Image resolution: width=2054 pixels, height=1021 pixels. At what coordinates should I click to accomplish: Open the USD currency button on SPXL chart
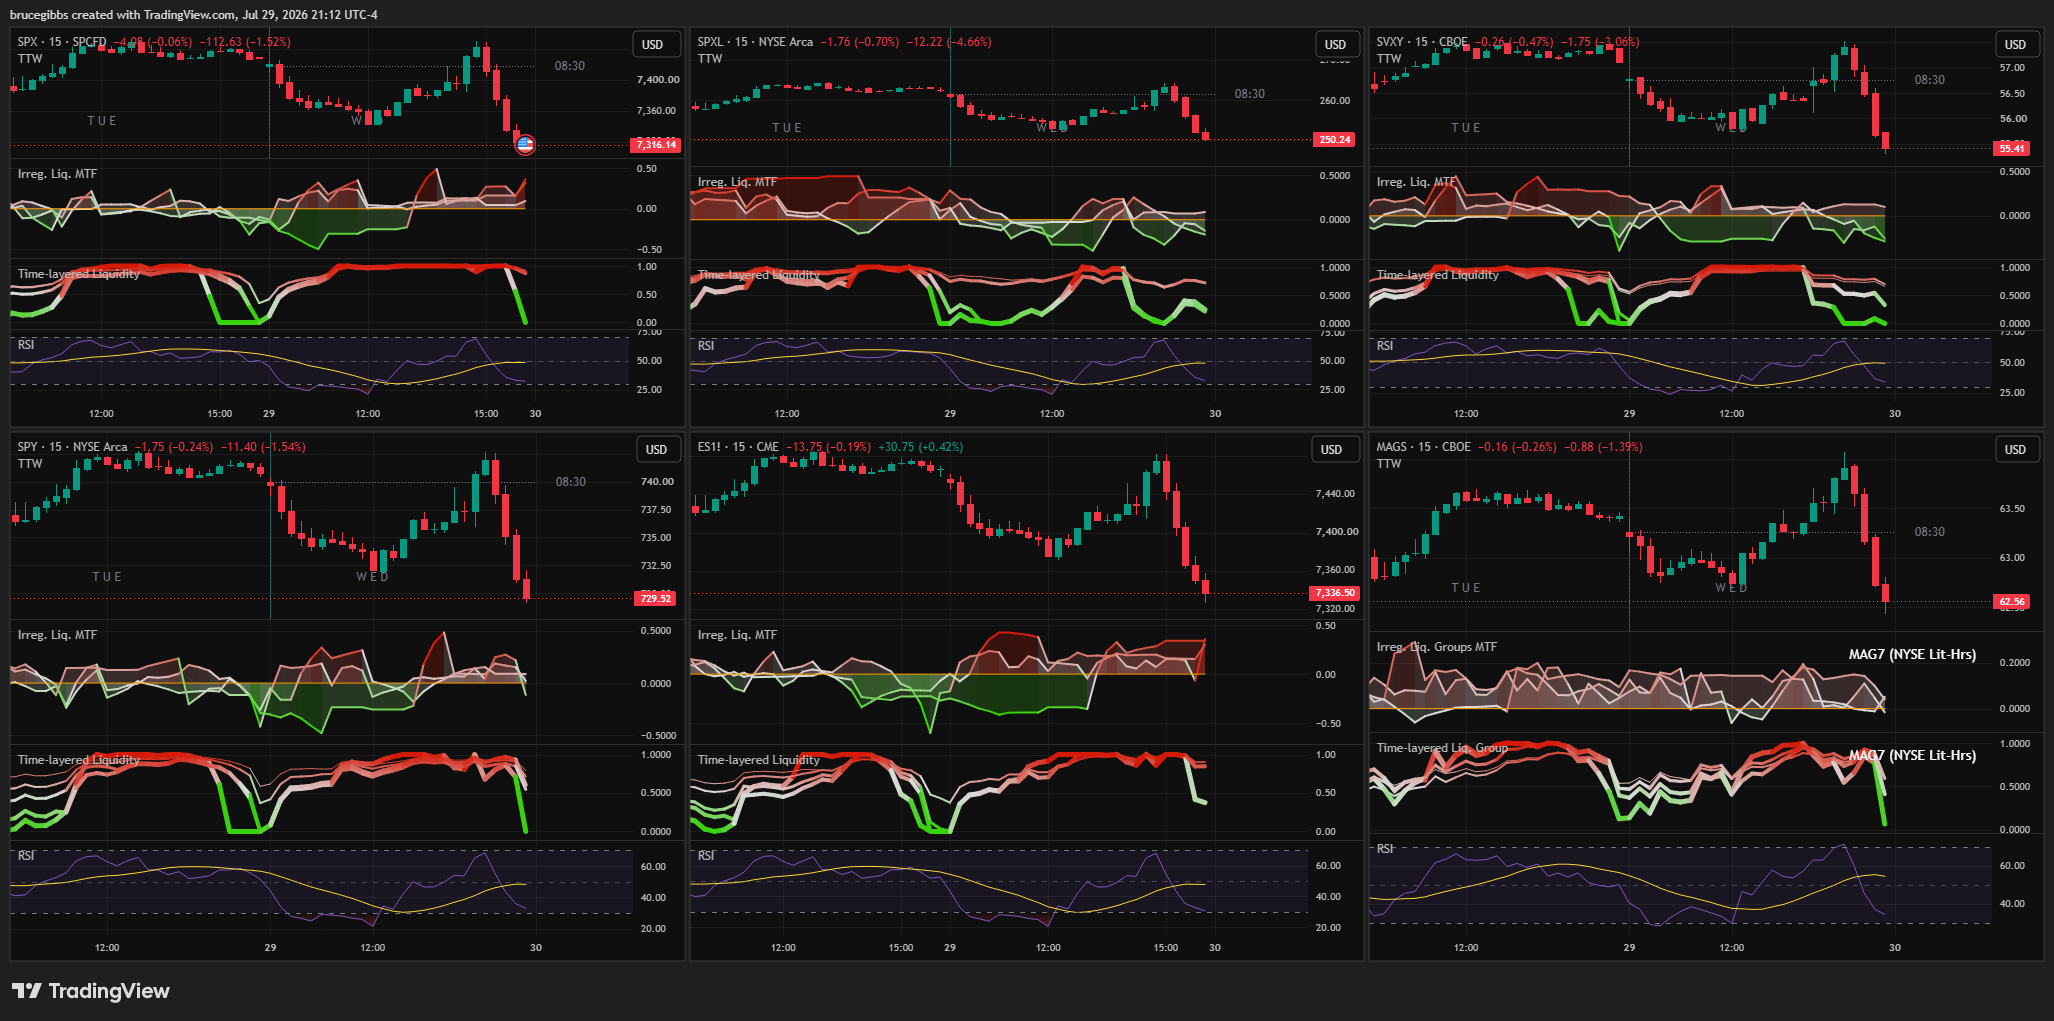tap(1336, 45)
